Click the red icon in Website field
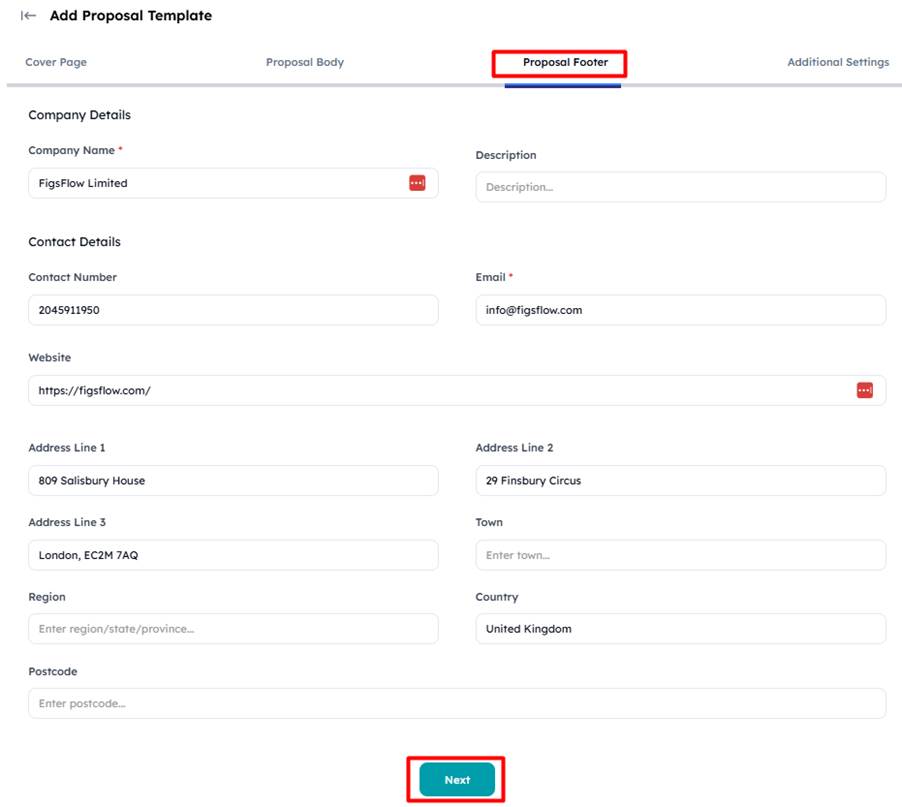This screenshot has height=807, width=902. [x=865, y=390]
